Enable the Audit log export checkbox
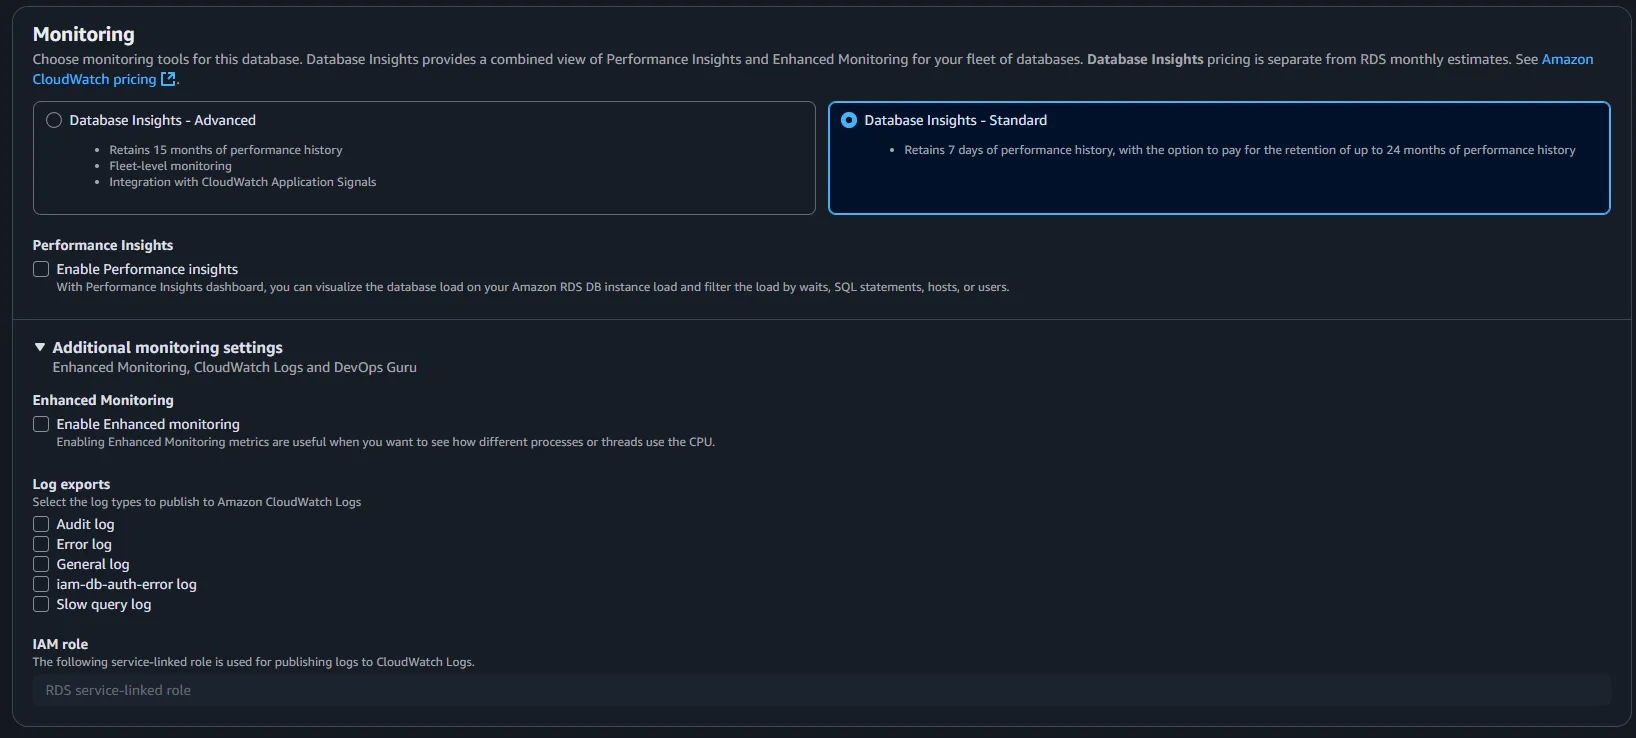 (x=41, y=524)
